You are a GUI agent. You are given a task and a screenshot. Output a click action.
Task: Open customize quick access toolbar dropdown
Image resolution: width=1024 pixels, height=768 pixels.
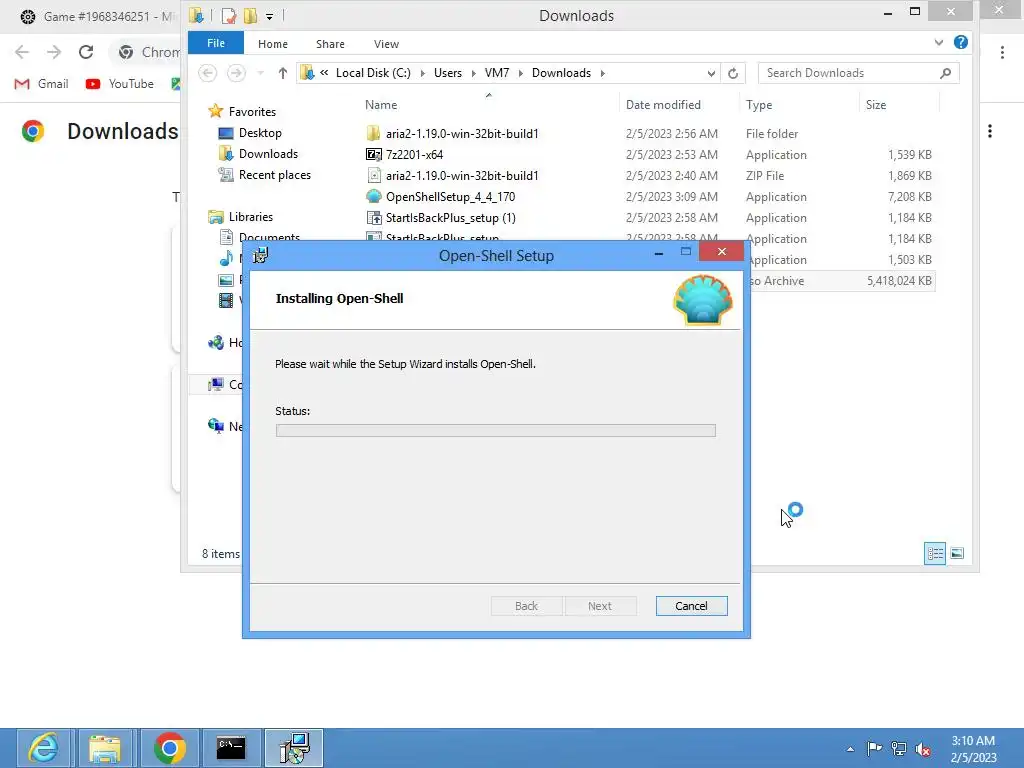pos(269,16)
